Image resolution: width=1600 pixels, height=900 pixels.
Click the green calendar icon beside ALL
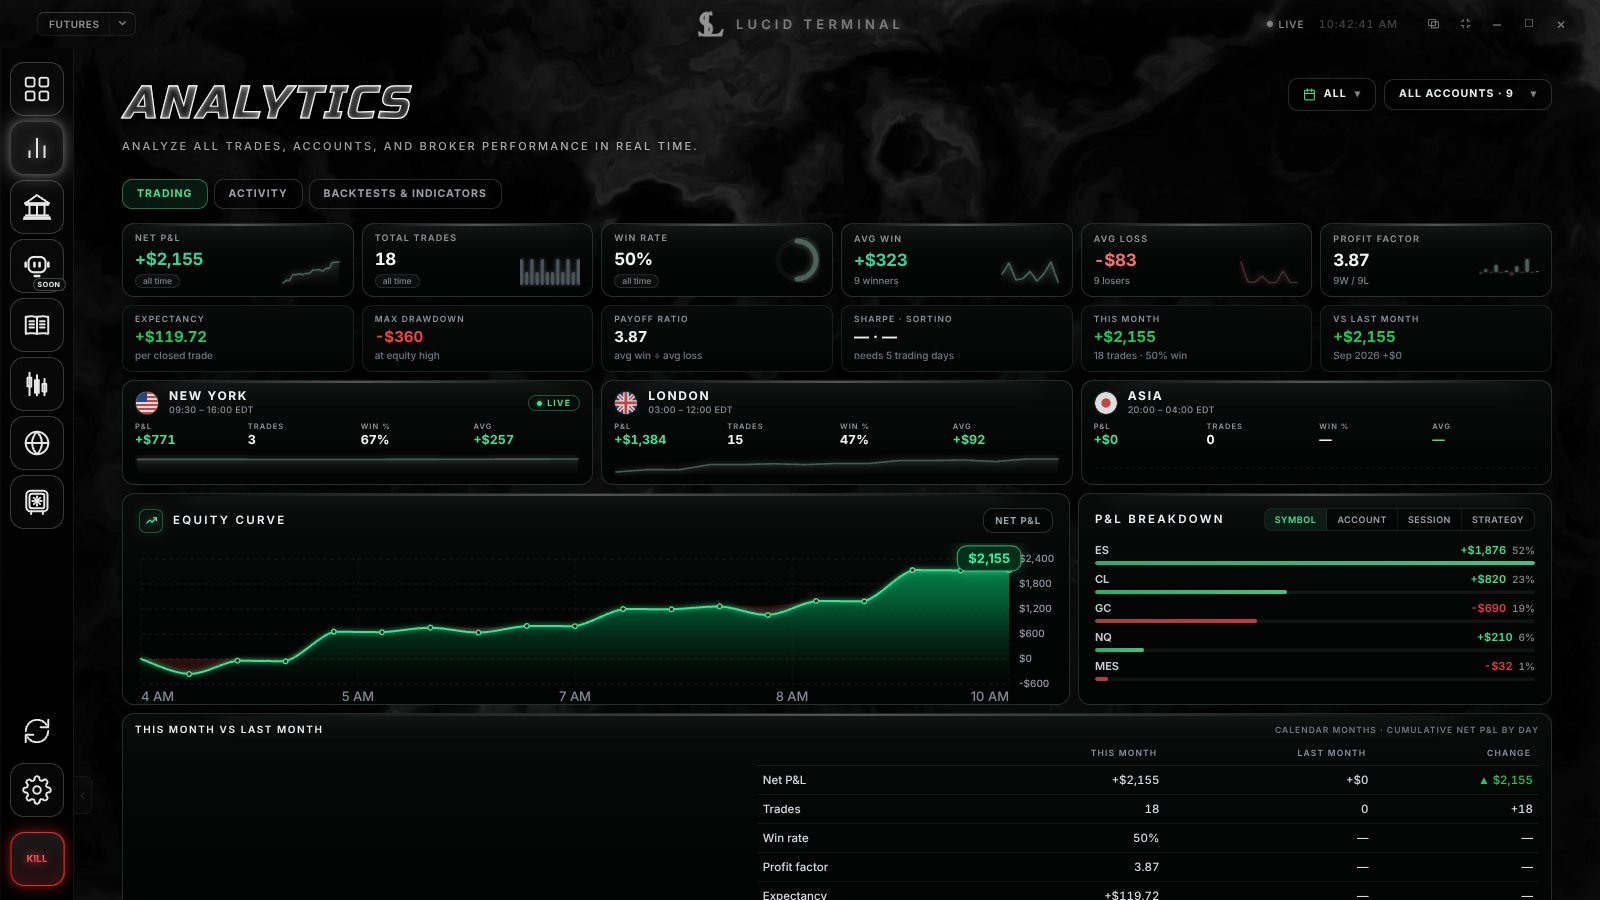click(x=1309, y=94)
